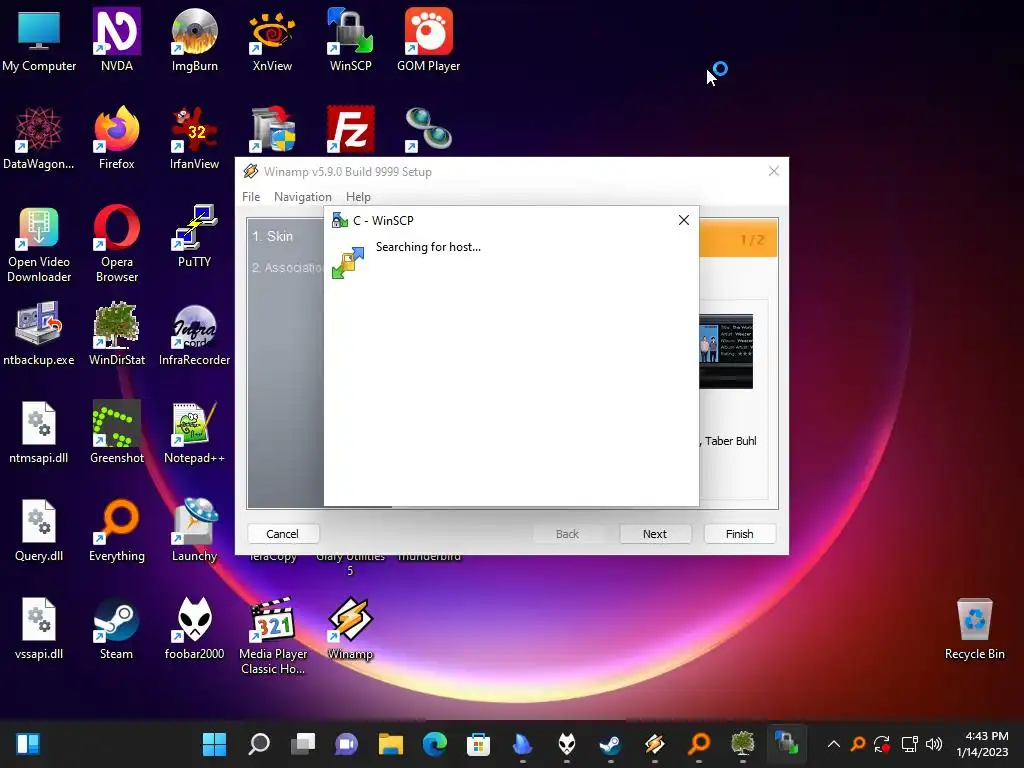Select the Greenshot desktop icon
This screenshot has width=1024, height=768.
tap(117, 432)
